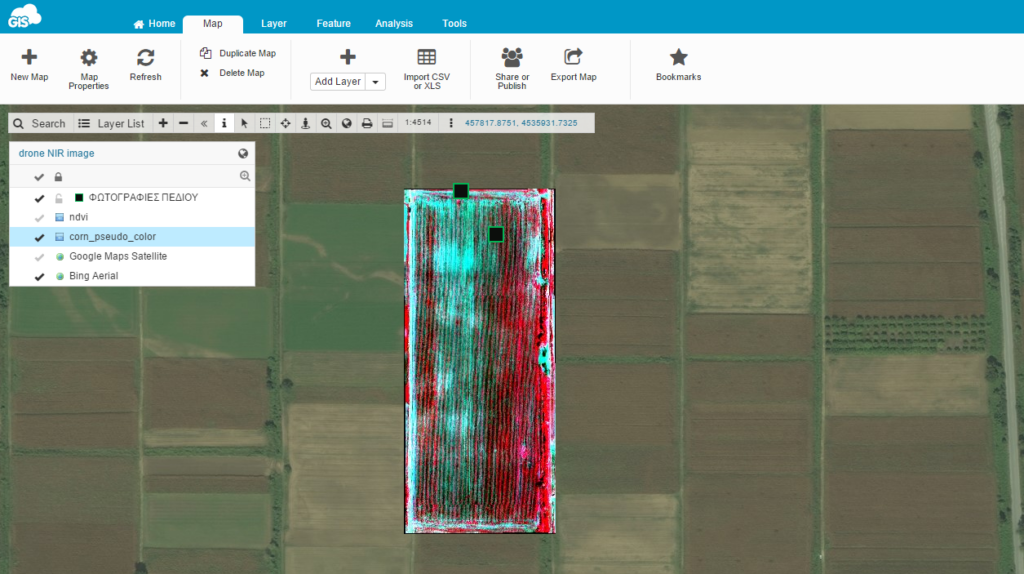Viewport: 1024px width, 574px height.
Task: Create a New Map
Action: tap(29, 65)
